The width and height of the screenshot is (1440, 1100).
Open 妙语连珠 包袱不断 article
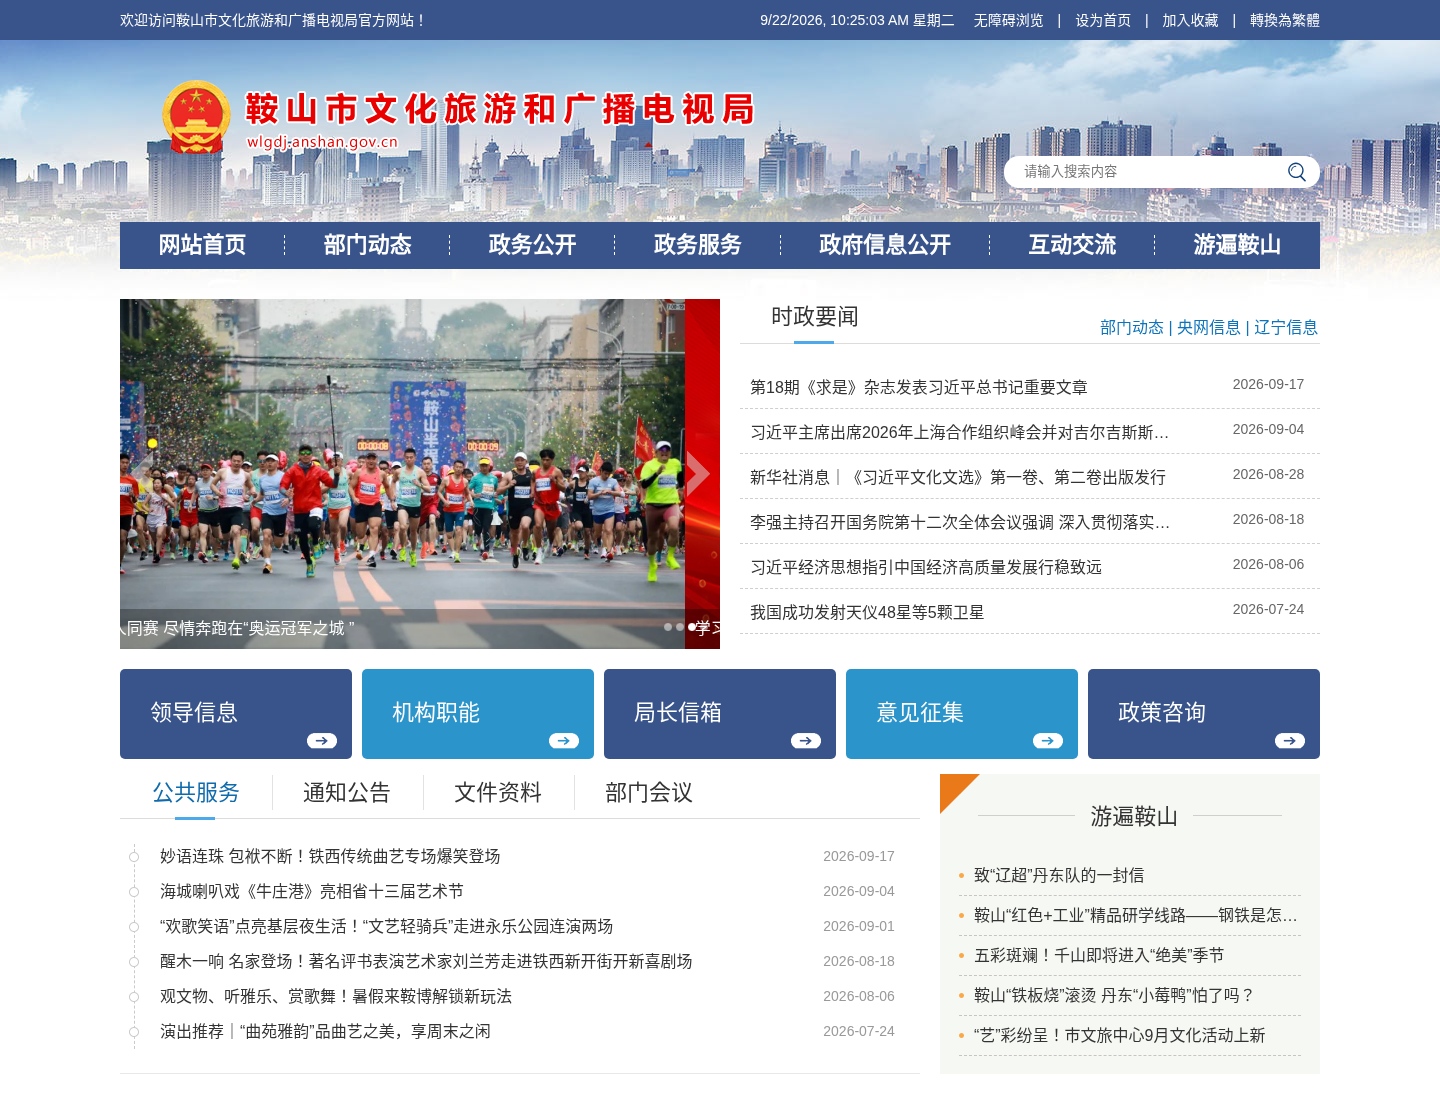pos(330,856)
